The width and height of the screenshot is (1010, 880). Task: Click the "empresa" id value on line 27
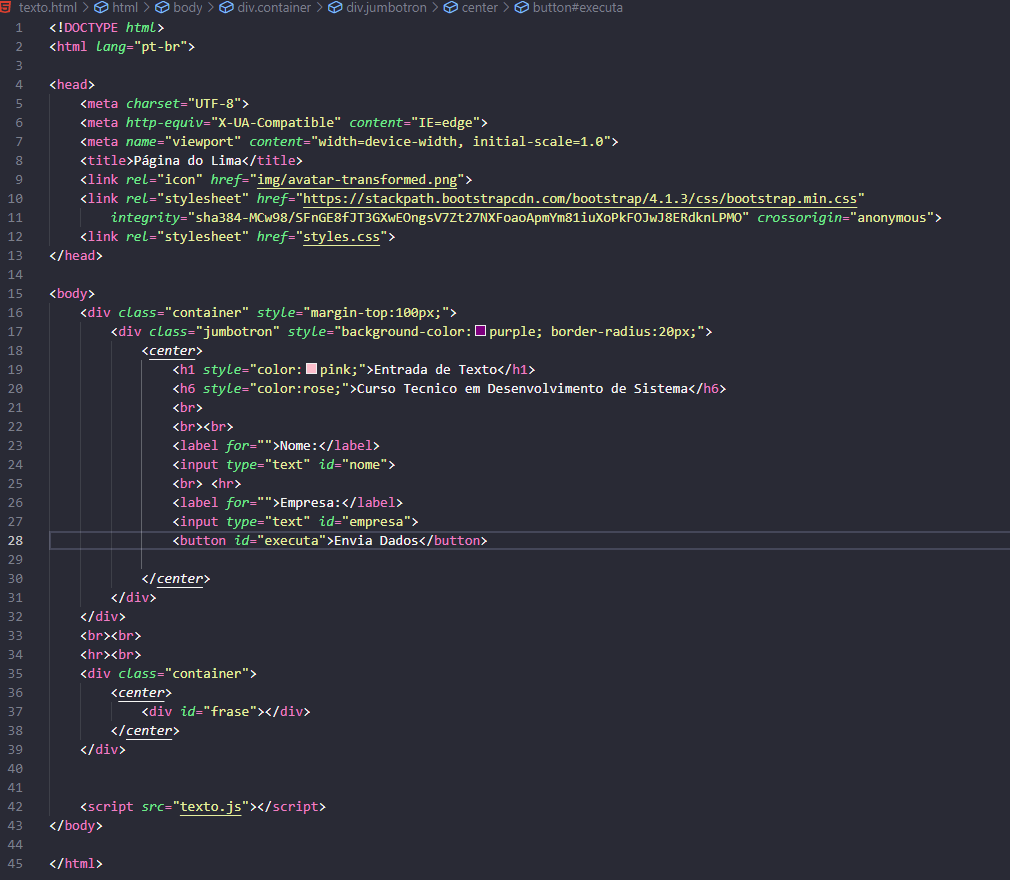[x=376, y=522]
